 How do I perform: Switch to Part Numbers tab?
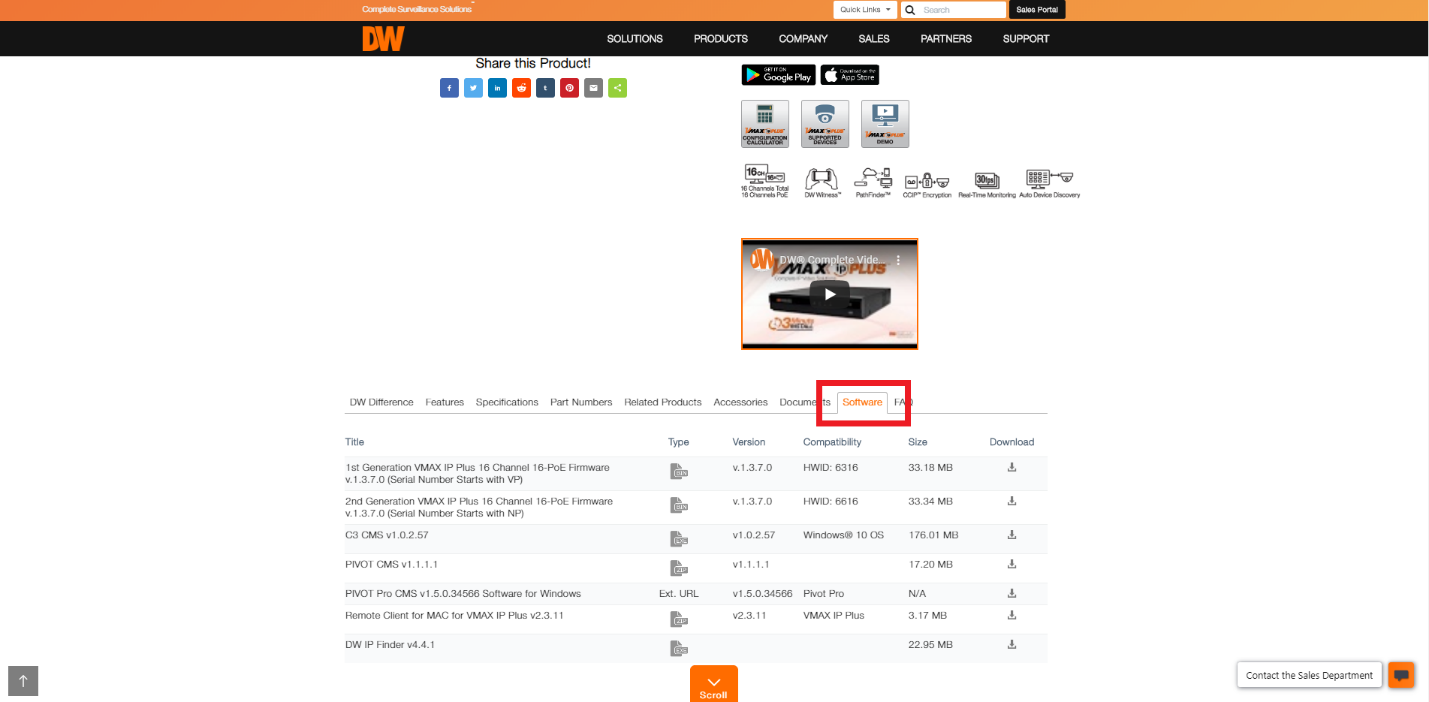[581, 402]
